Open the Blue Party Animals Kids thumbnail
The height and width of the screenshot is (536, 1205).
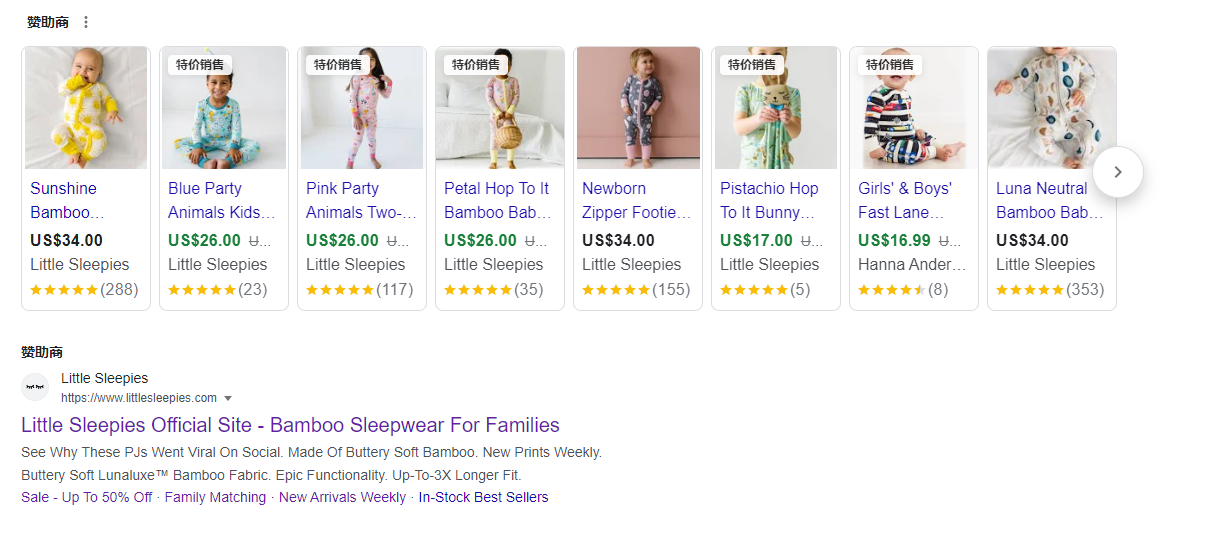coord(224,108)
